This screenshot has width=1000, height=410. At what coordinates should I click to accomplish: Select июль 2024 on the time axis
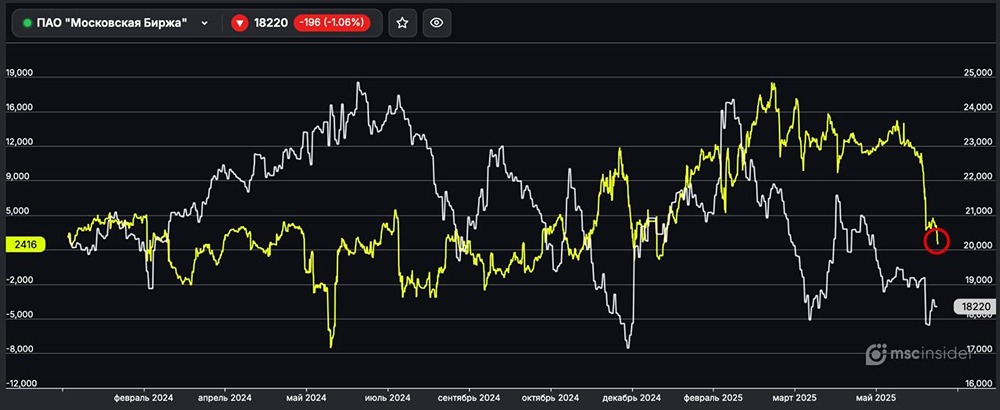[389, 397]
